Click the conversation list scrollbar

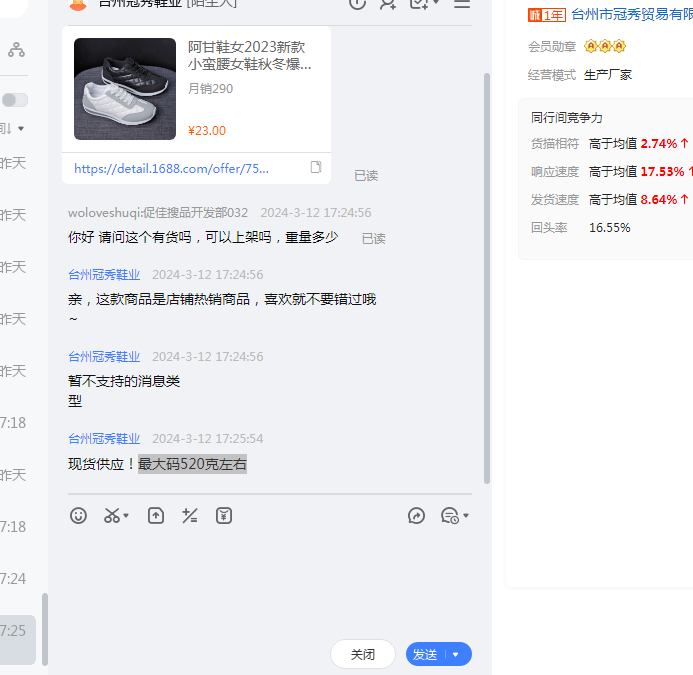(x=45, y=629)
